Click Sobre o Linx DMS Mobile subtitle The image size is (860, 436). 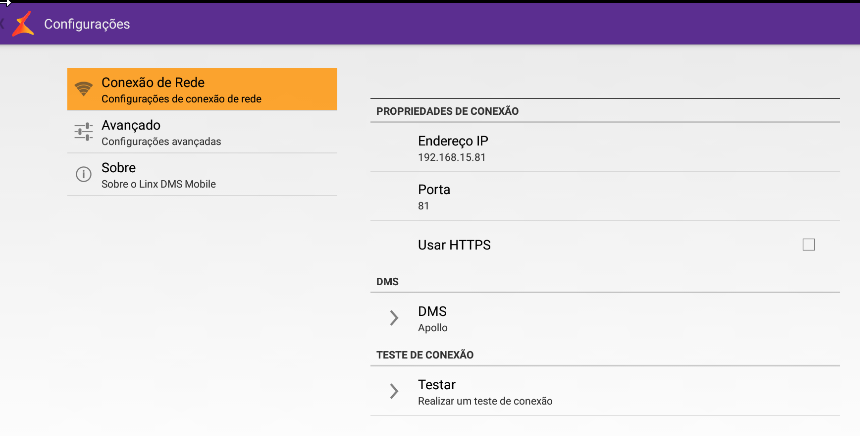[159, 184]
